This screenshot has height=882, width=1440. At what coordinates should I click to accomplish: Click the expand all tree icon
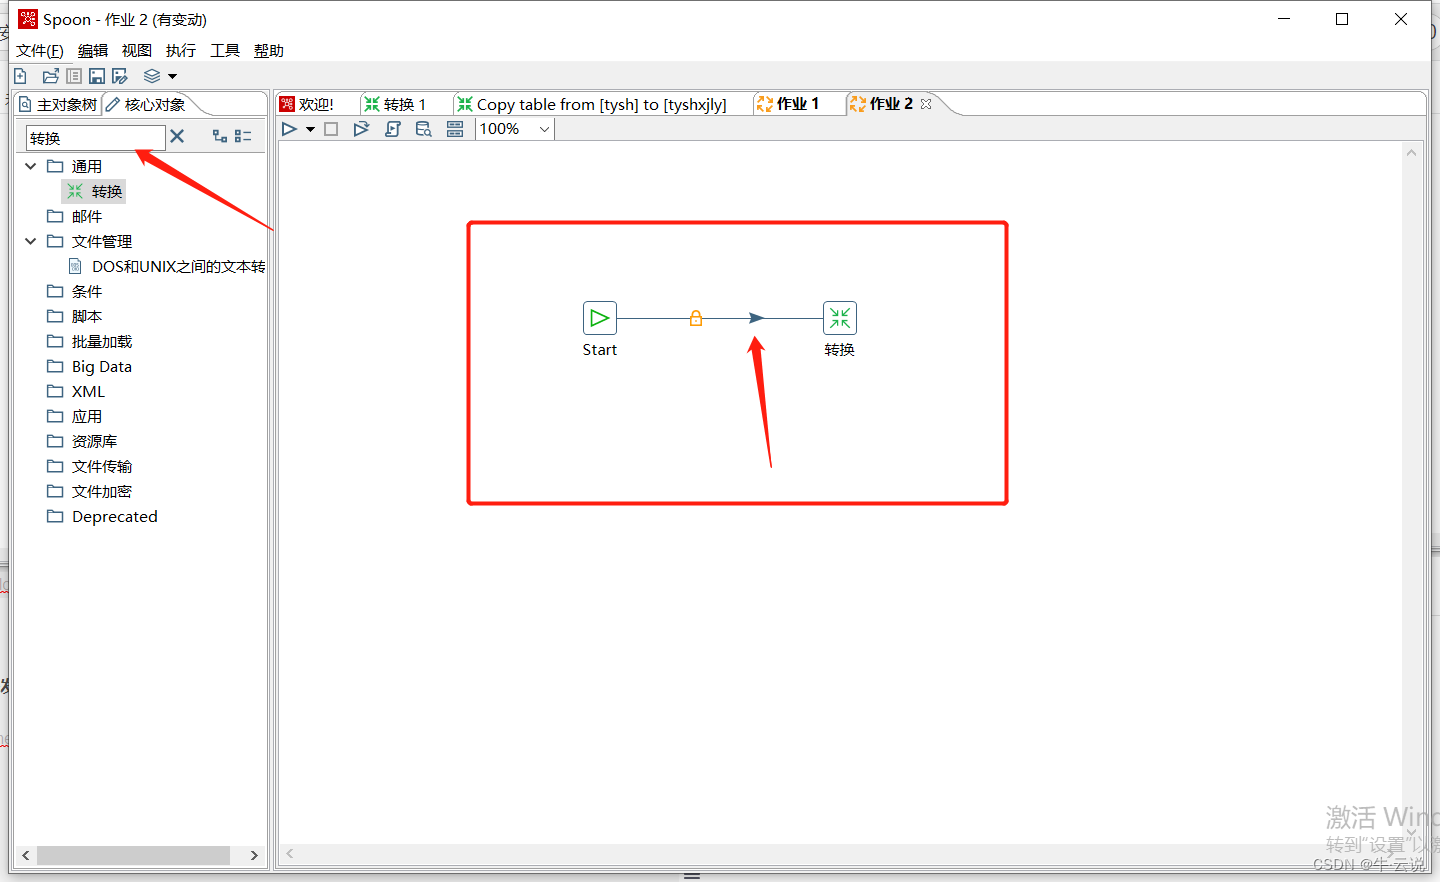pos(220,136)
